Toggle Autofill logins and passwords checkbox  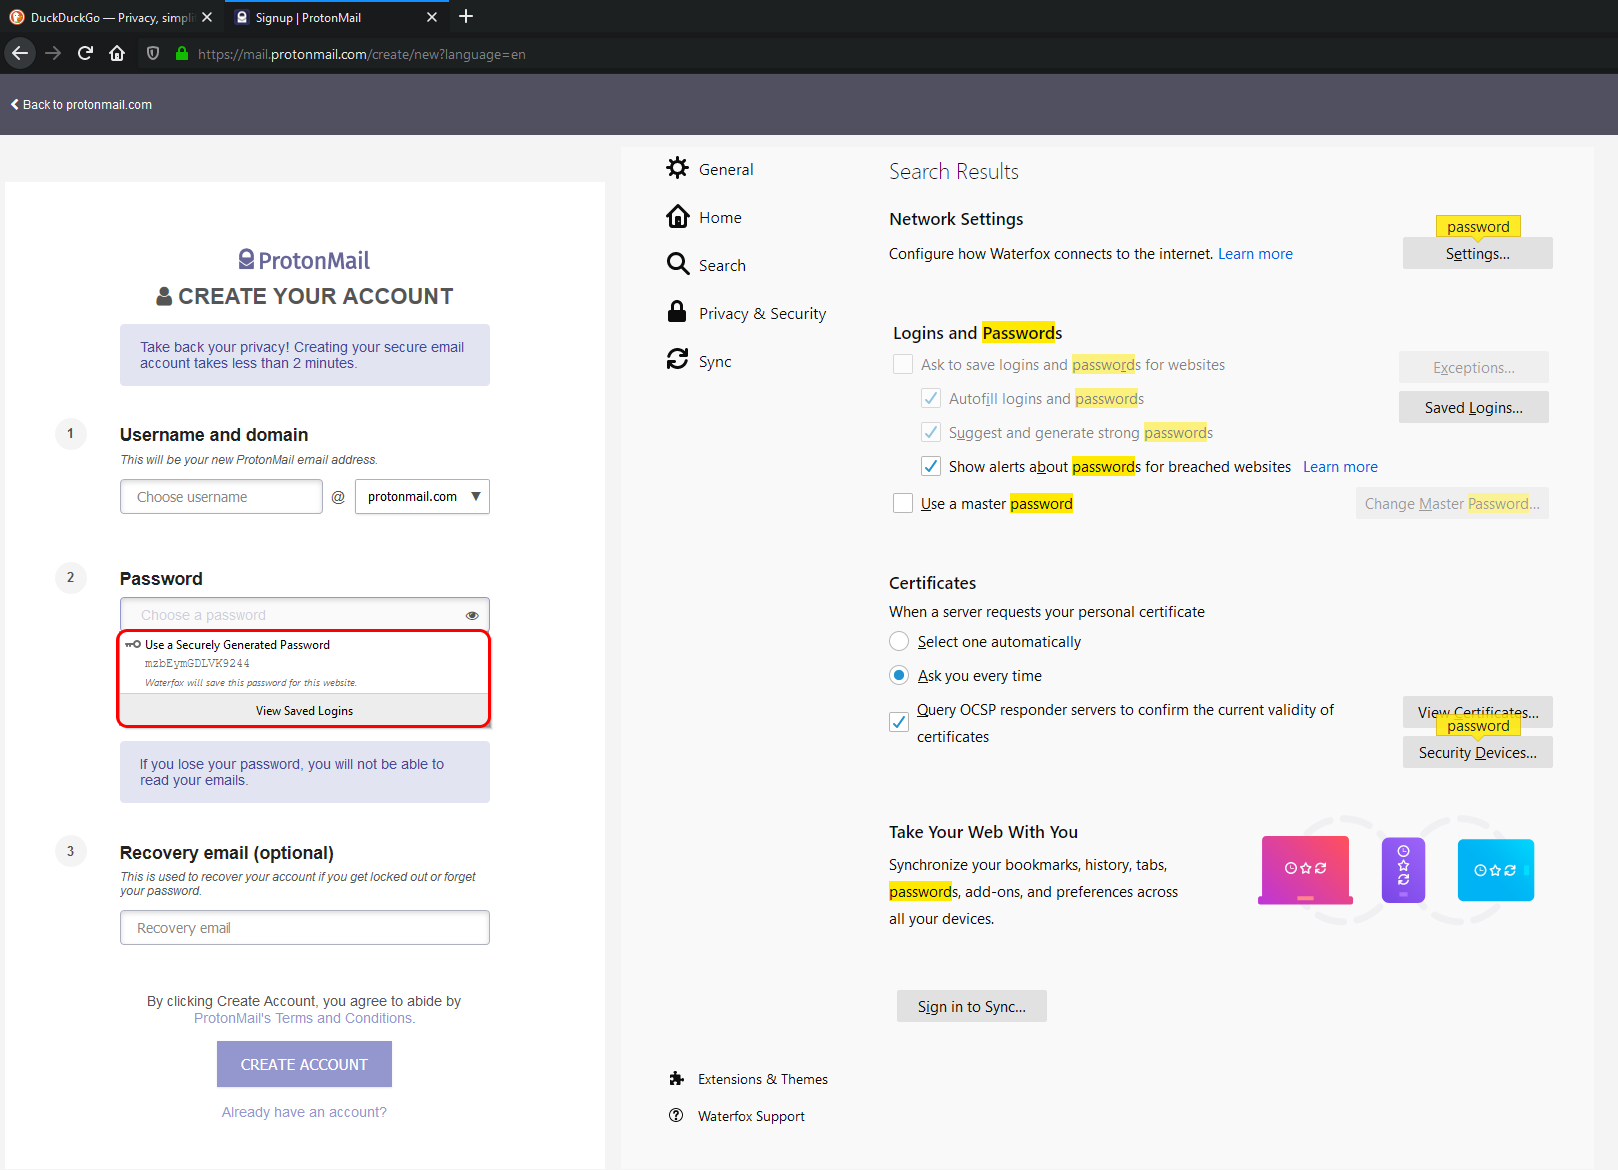(931, 398)
